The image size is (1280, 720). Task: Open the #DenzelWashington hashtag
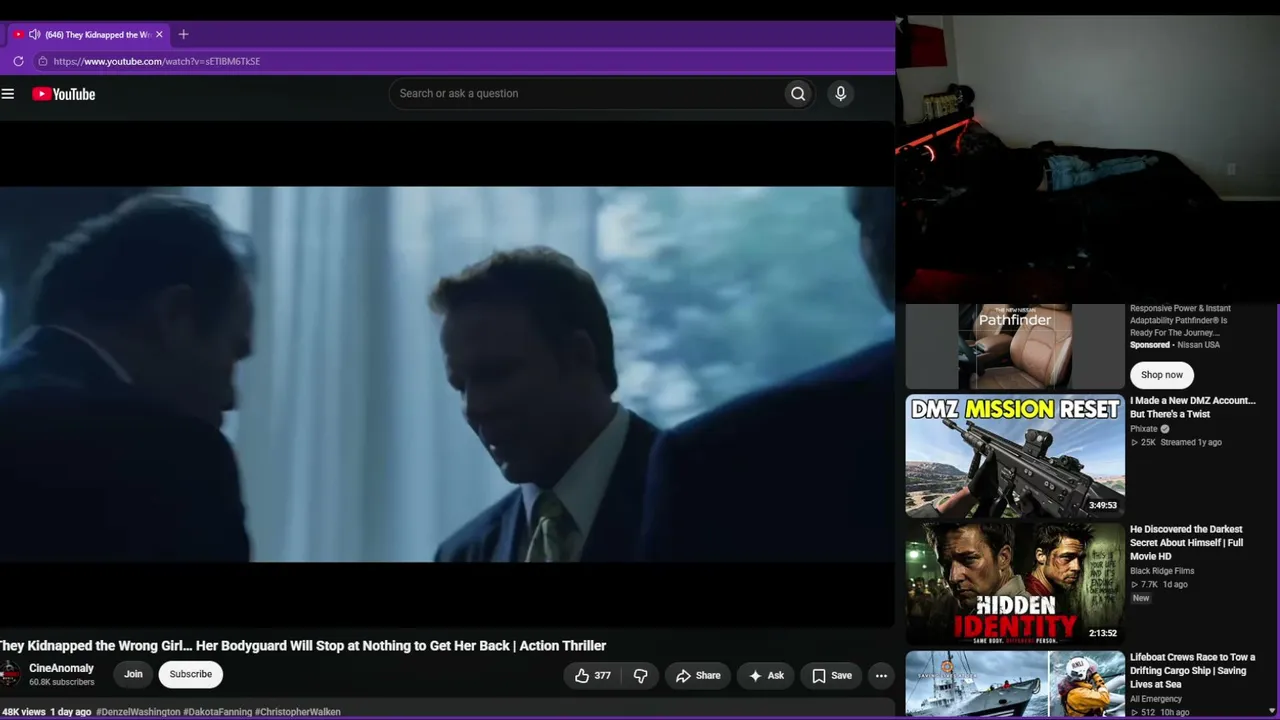point(138,712)
